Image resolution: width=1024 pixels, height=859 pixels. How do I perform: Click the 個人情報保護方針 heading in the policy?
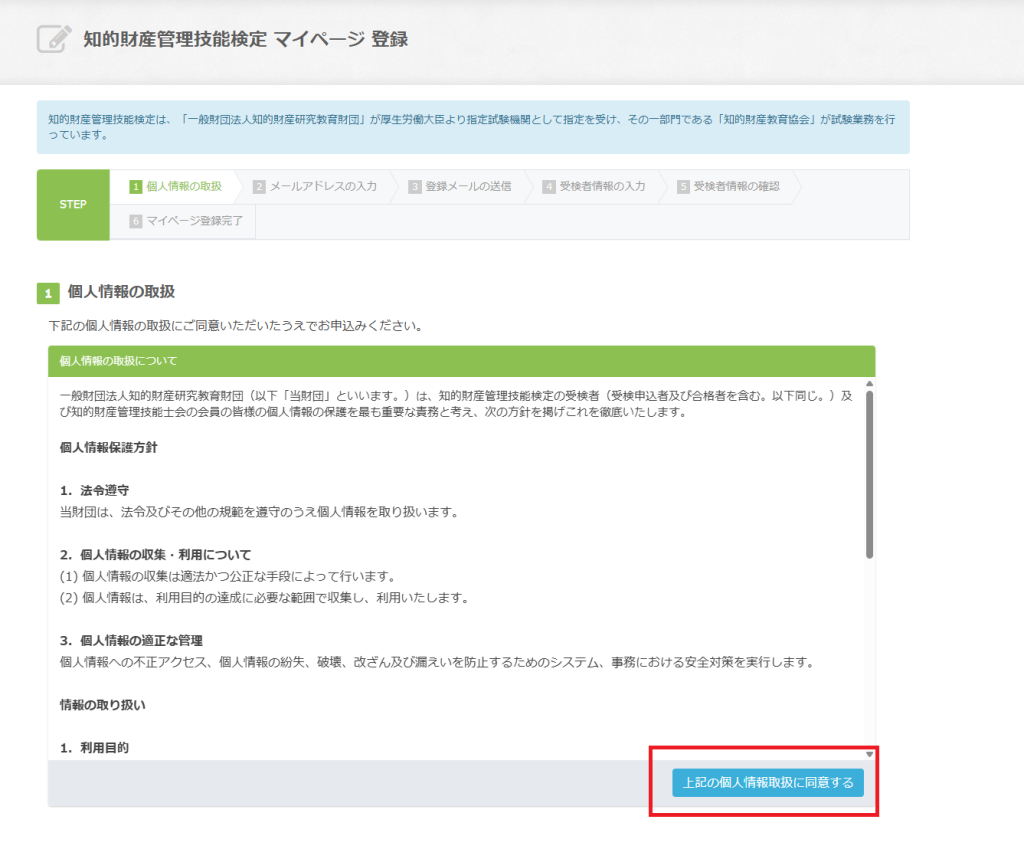(x=108, y=447)
